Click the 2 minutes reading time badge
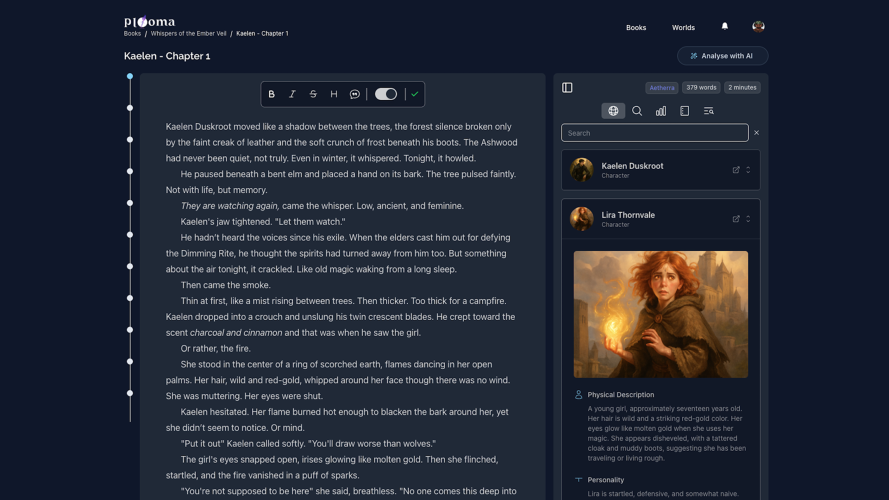 [x=742, y=87]
